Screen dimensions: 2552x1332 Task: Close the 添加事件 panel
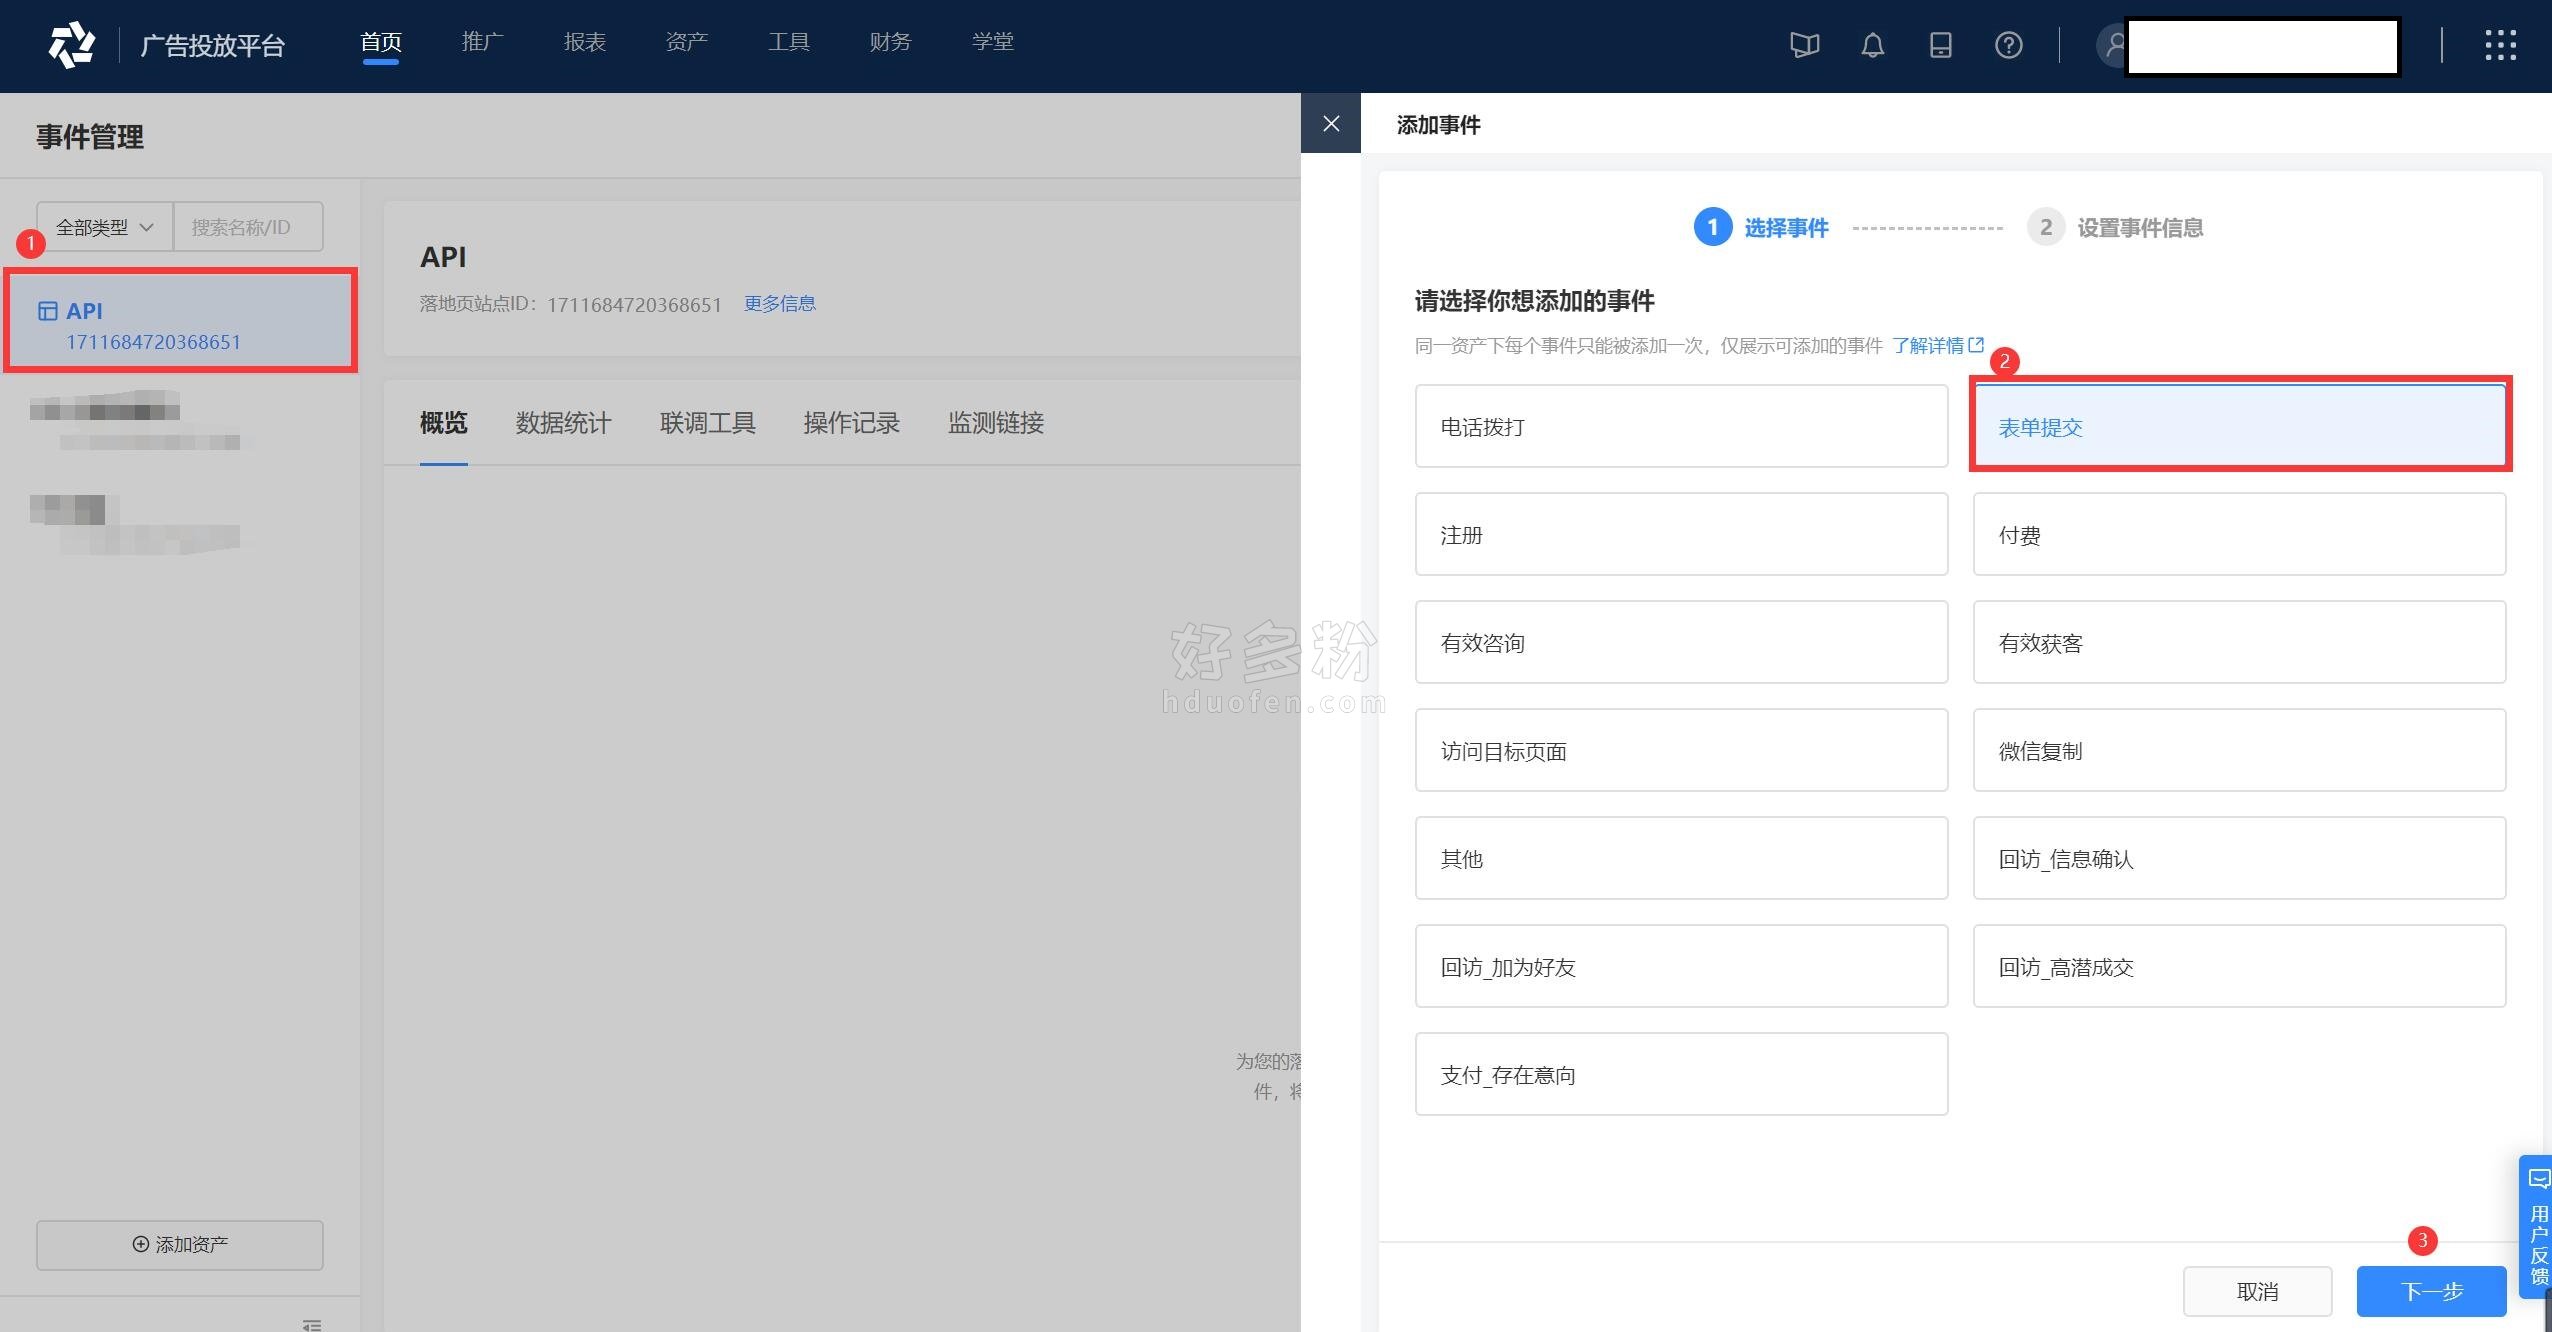[1331, 124]
